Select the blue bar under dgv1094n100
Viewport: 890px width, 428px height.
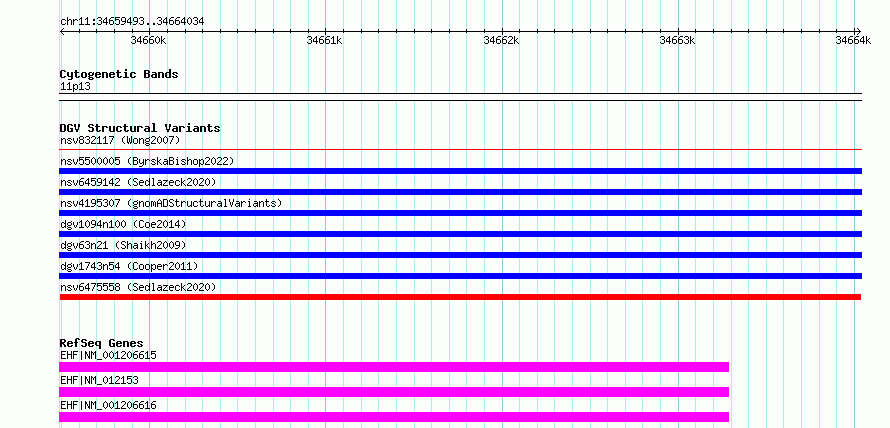click(x=461, y=234)
